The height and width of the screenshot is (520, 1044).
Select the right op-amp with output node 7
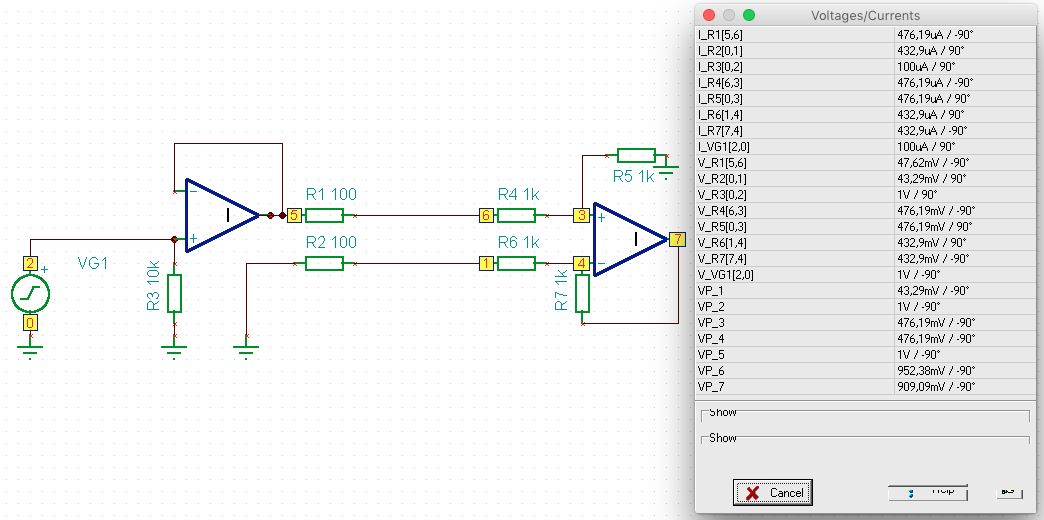click(x=628, y=239)
